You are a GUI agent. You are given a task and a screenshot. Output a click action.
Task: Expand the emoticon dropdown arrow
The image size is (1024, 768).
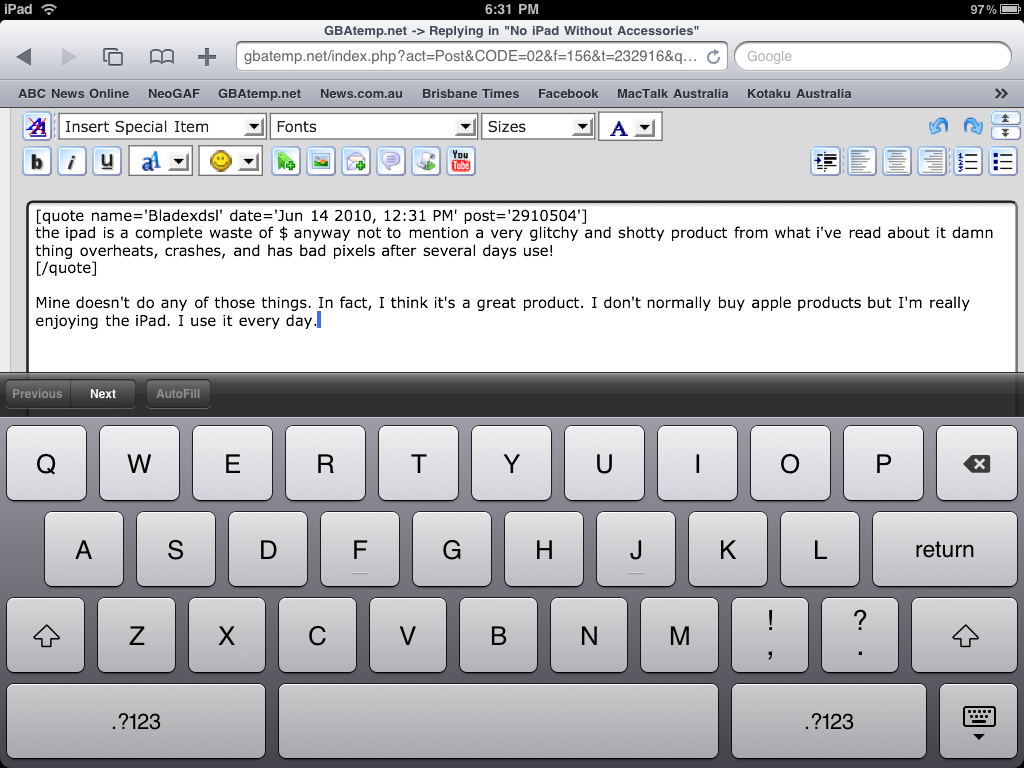point(248,162)
